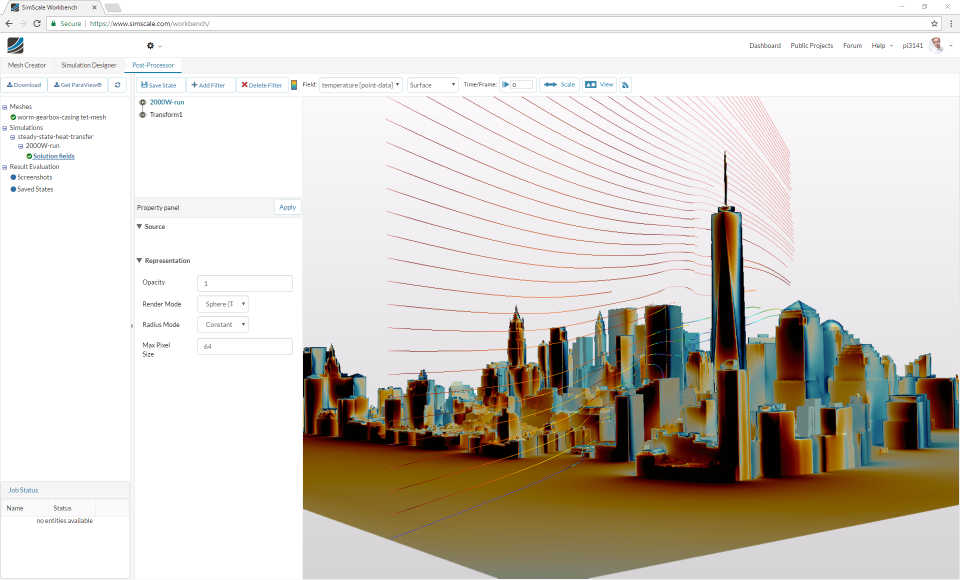Image resolution: width=960 pixels, height=580 pixels.
Task: Click the Opacity input field
Action: coord(245,283)
